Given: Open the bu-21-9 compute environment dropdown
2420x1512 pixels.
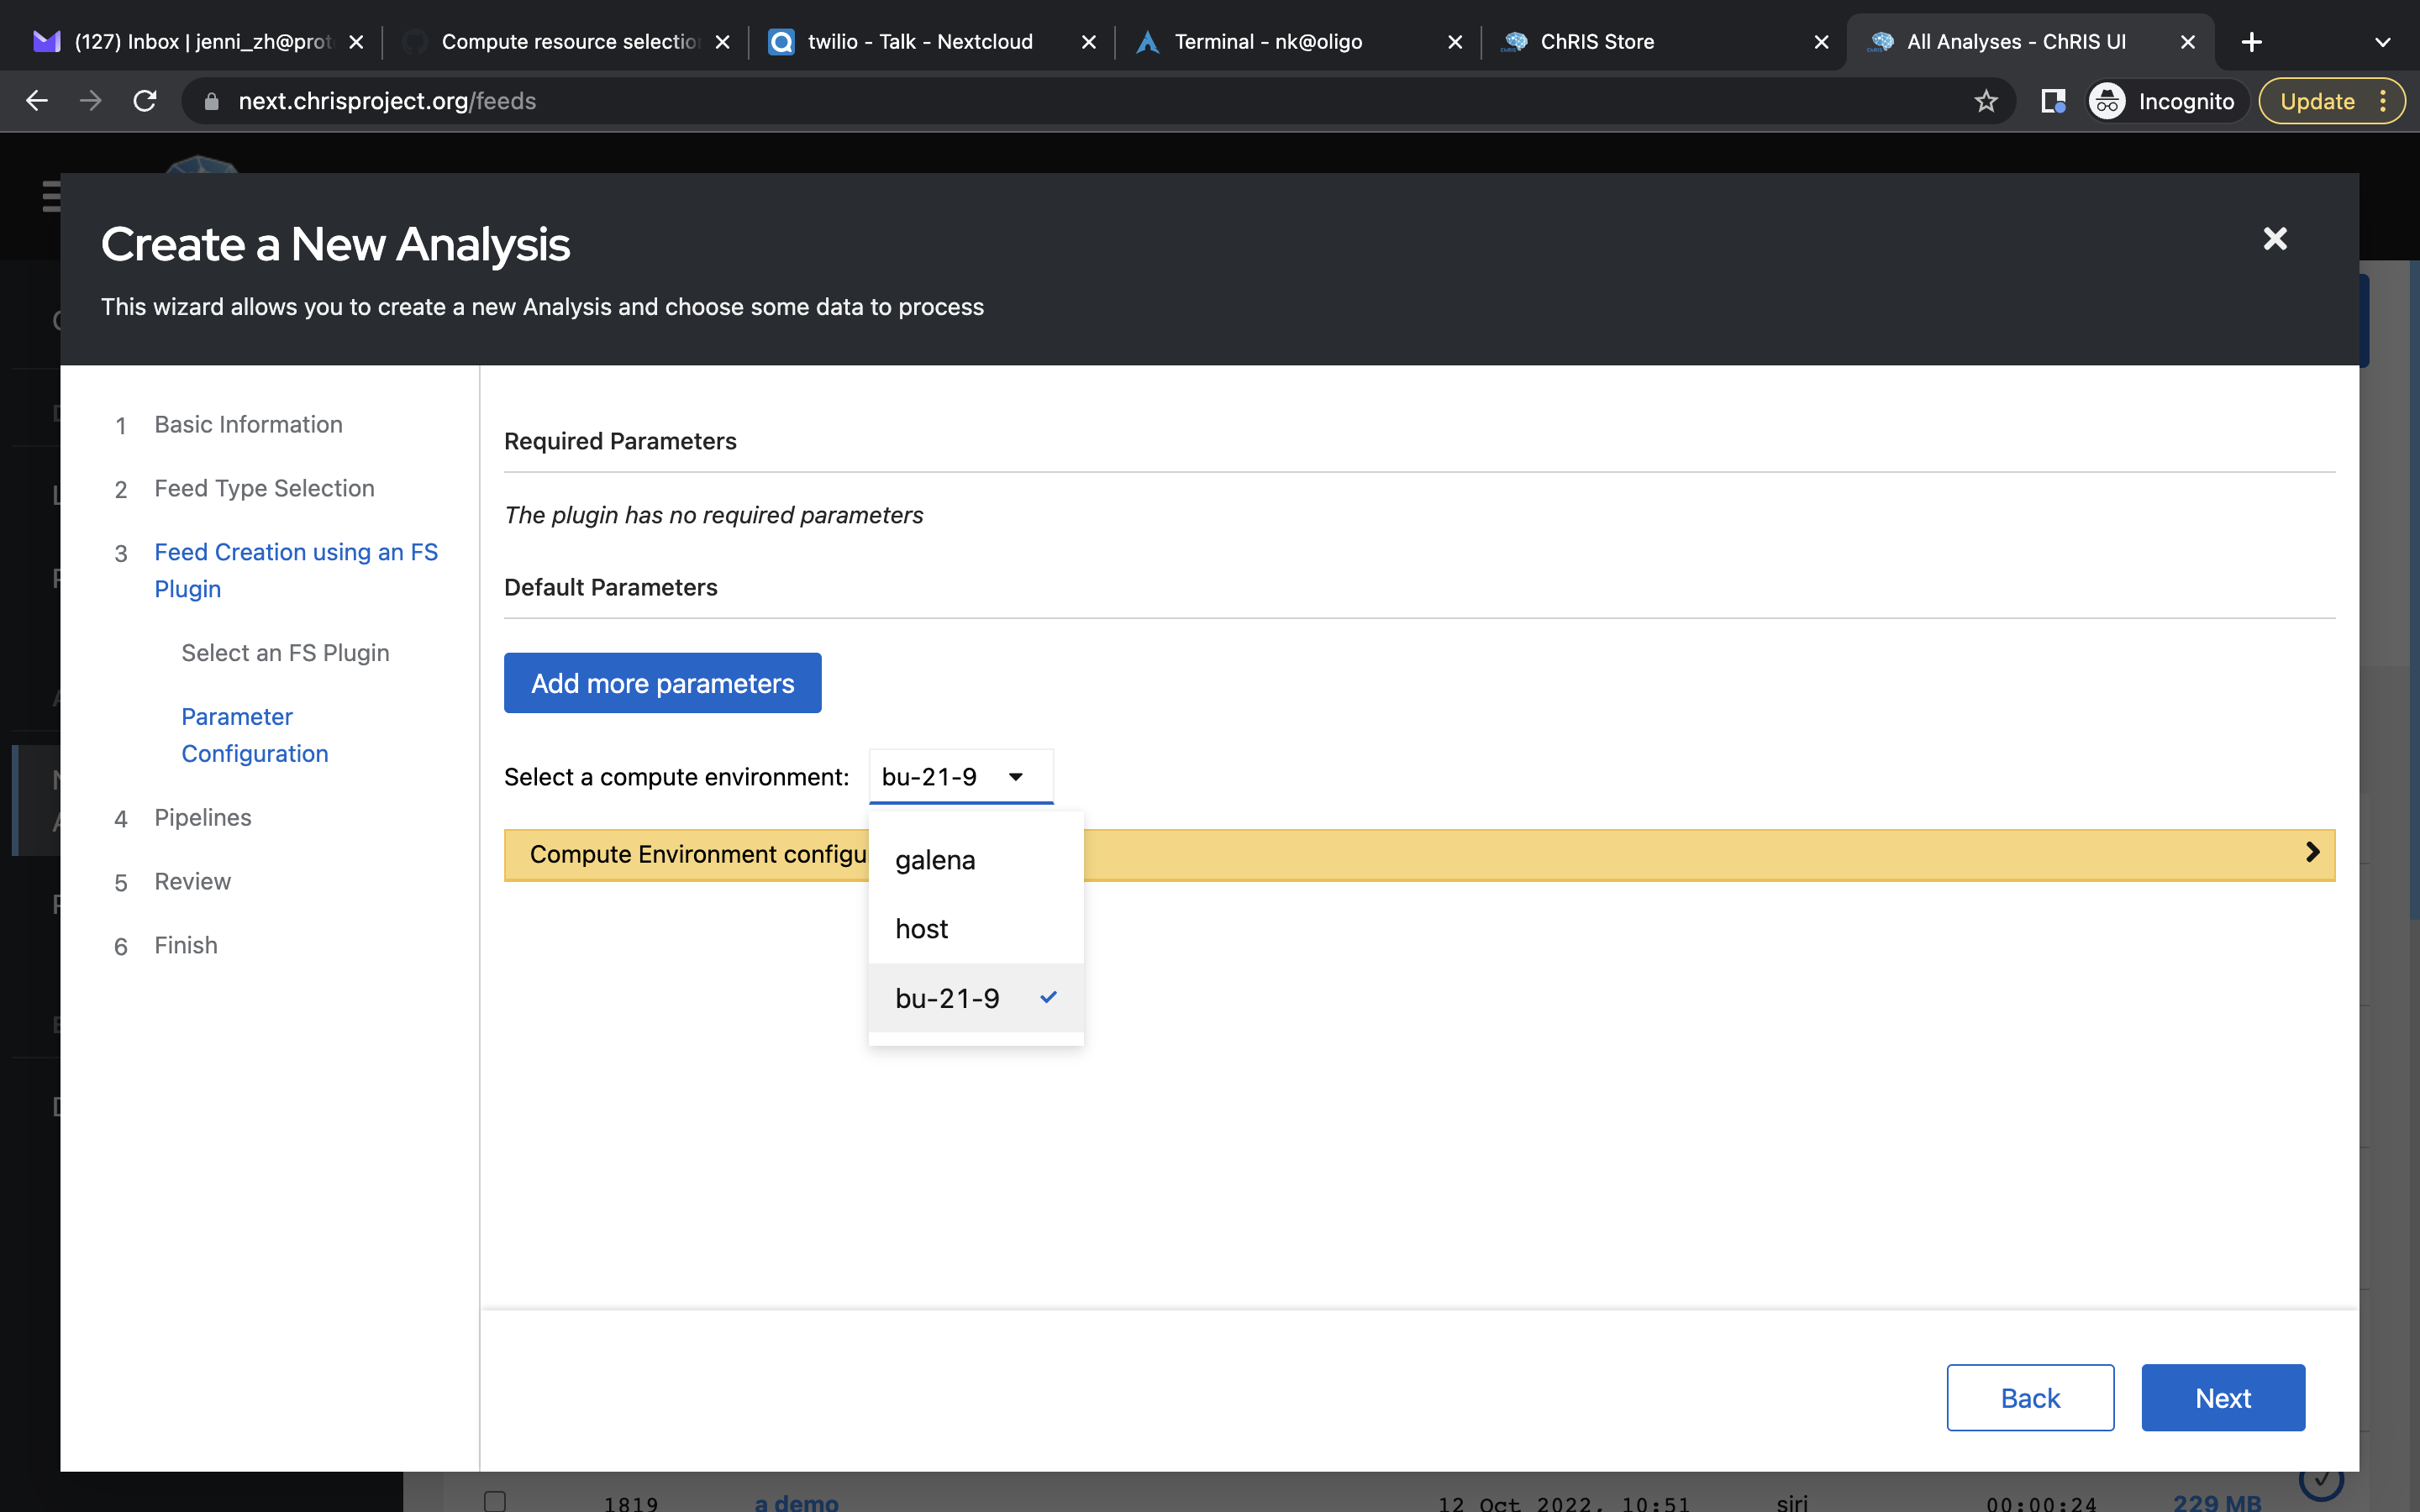Looking at the screenshot, I should [x=959, y=776].
